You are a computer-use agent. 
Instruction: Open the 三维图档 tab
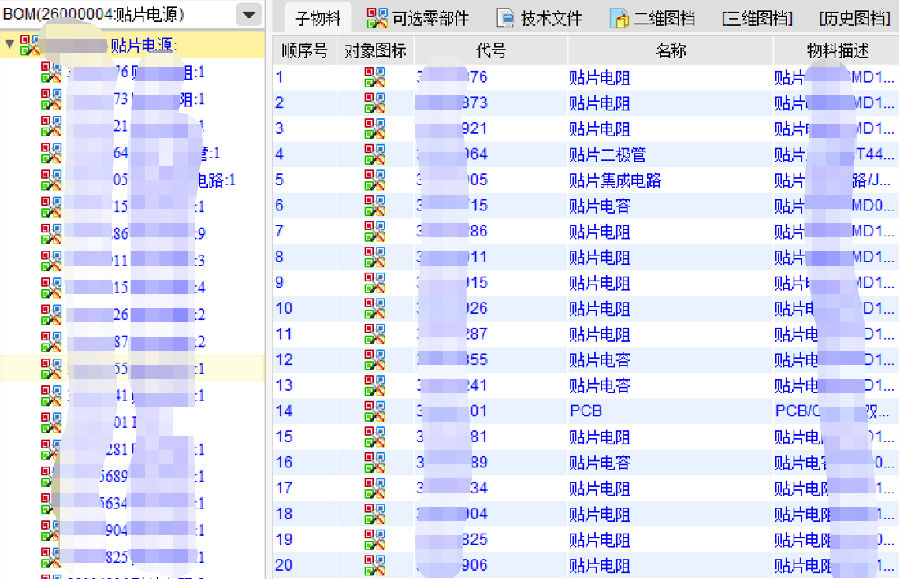click(x=757, y=18)
